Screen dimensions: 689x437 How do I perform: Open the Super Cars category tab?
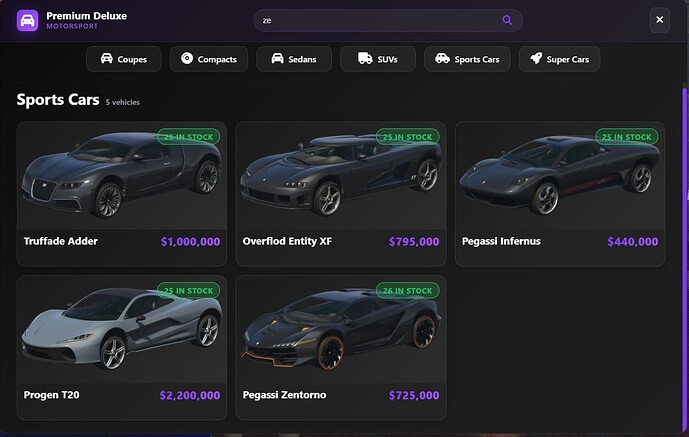(x=559, y=59)
